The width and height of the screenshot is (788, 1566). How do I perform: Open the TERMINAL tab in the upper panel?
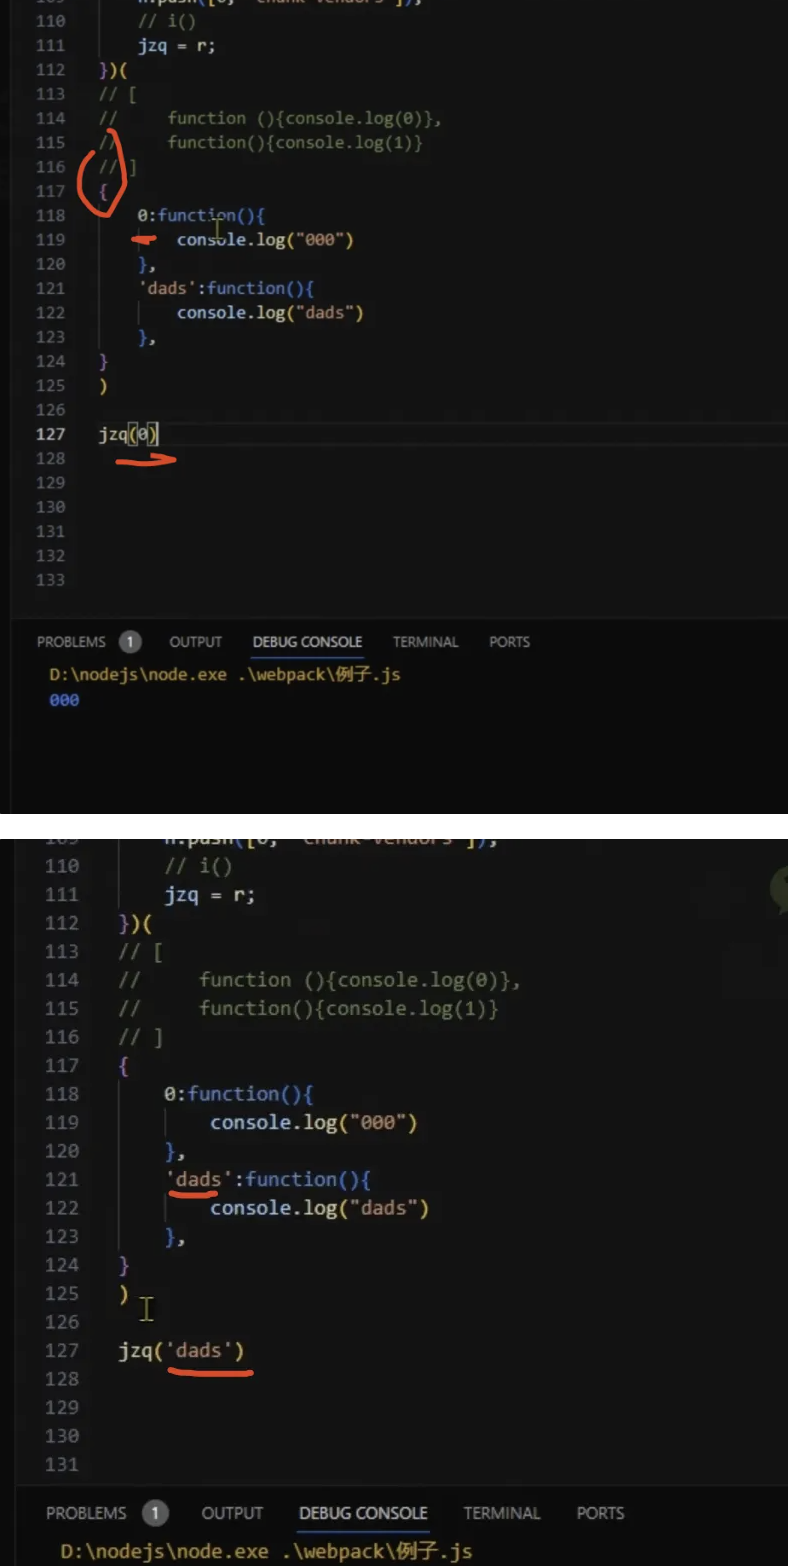click(x=425, y=642)
